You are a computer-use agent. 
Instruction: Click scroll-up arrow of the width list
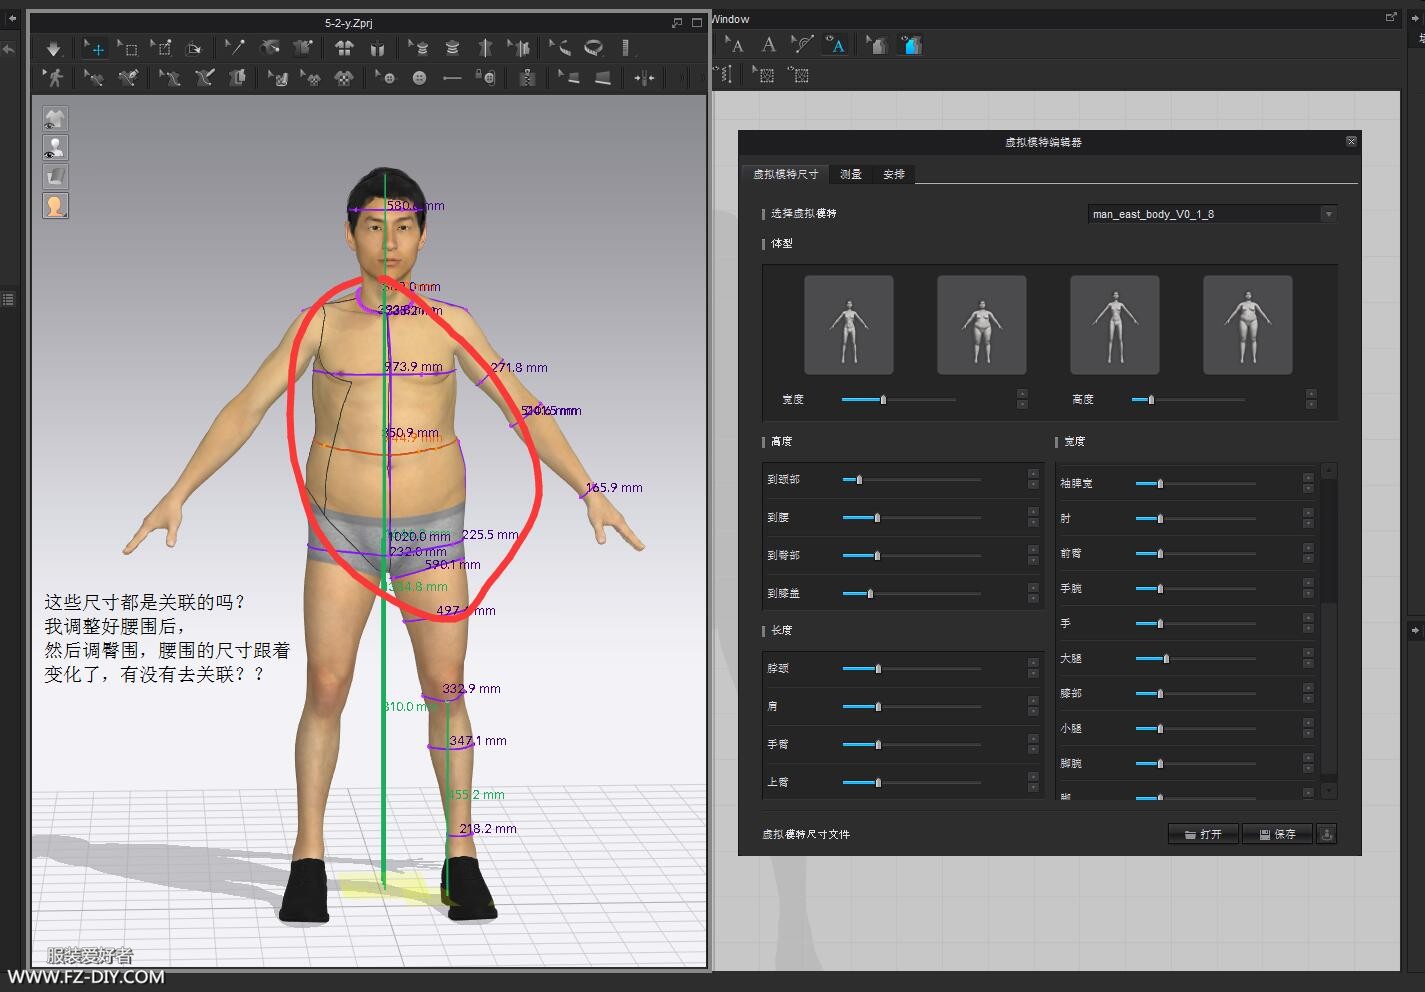coord(1329,470)
